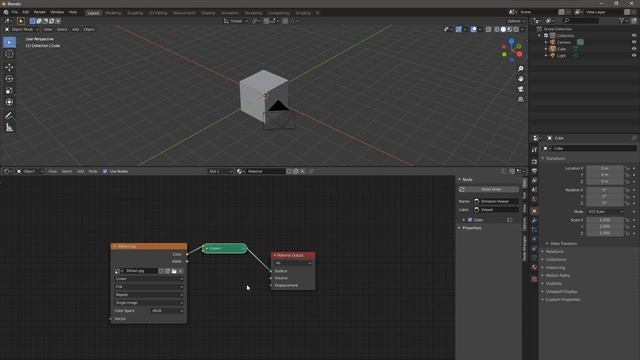640x360 pixels.
Task: Select the Scale tool
Action: pos(9,91)
